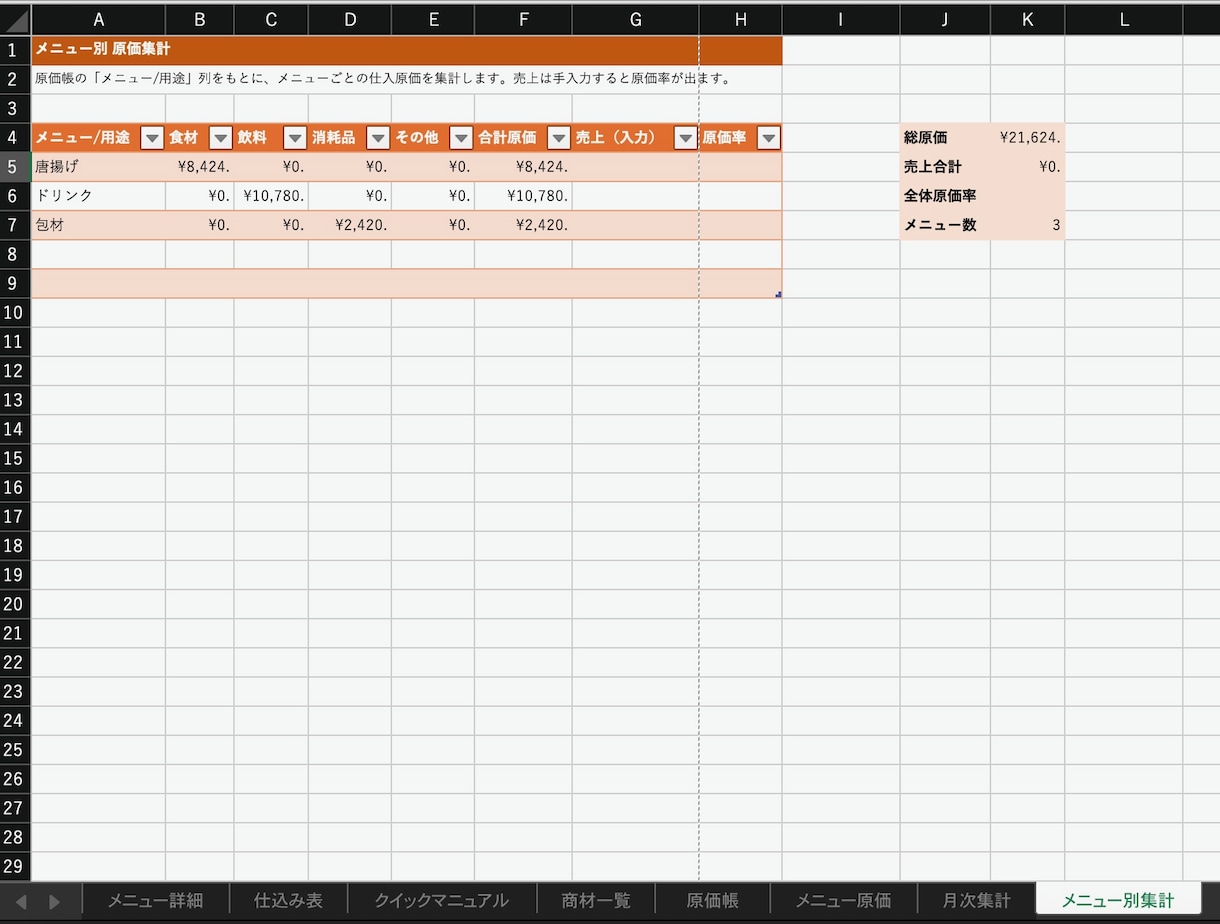Viewport: 1220px width, 924px height.
Task: Click the 売上 input cell for ドリンク
Action: pos(636,196)
